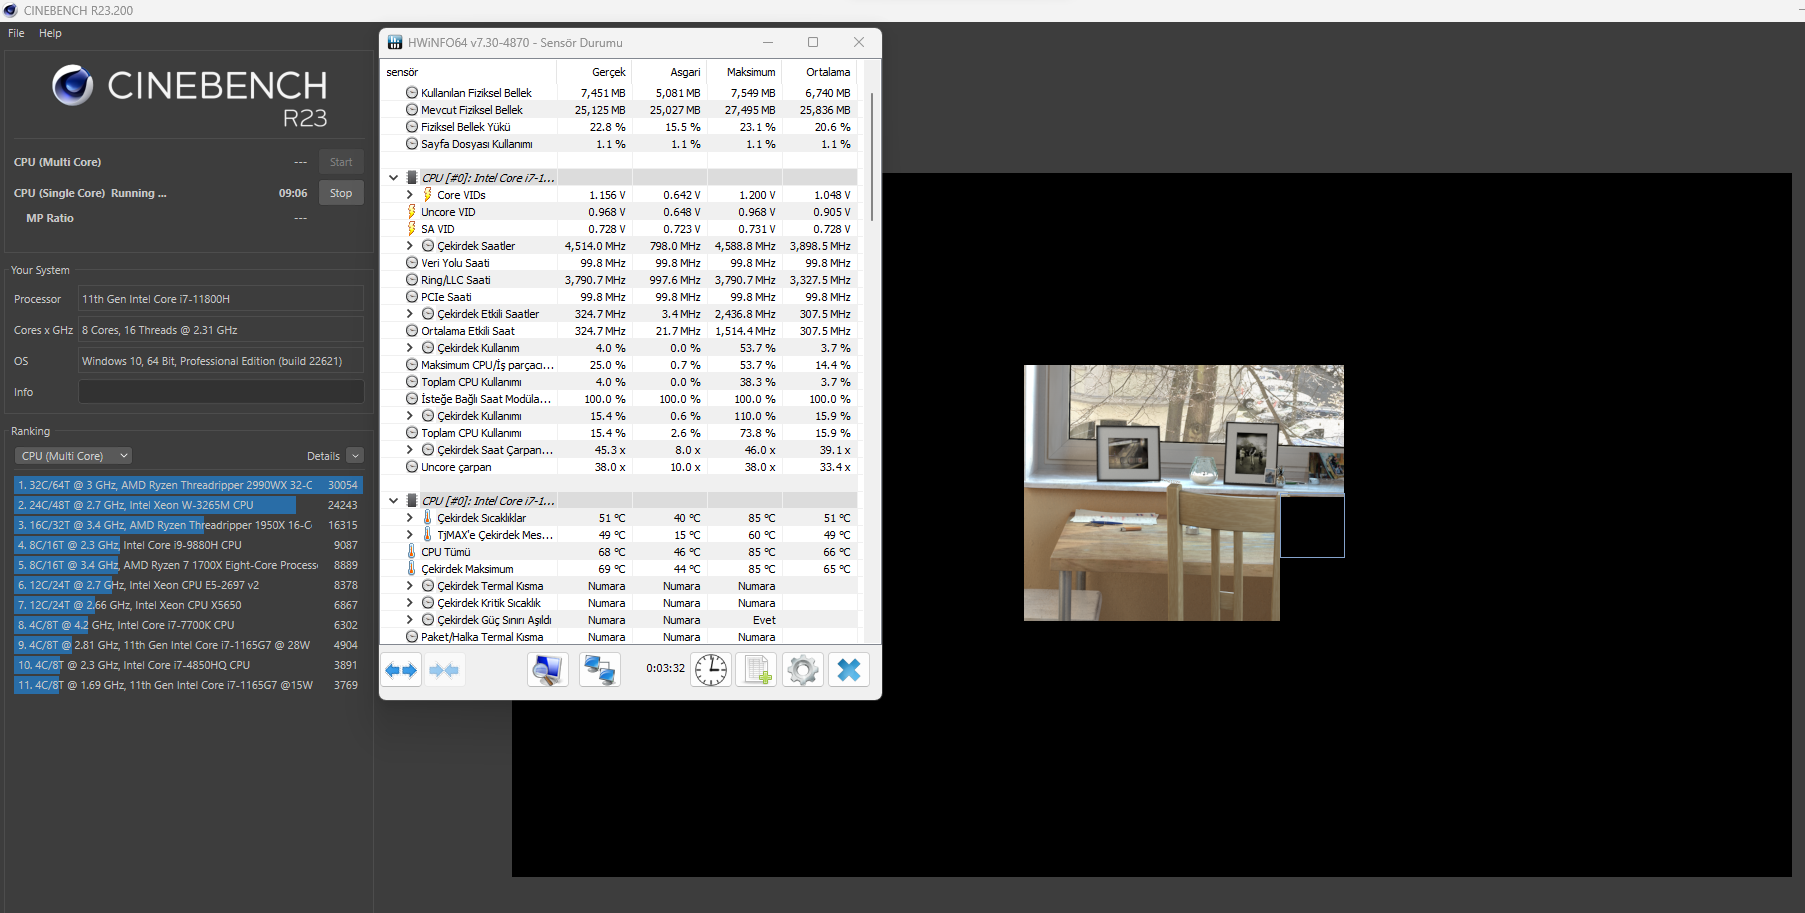1805x913 pixels.
Task: Click the round icon beside Uncore çarpan
Action: pyautogui.click(x=412, y=467)
